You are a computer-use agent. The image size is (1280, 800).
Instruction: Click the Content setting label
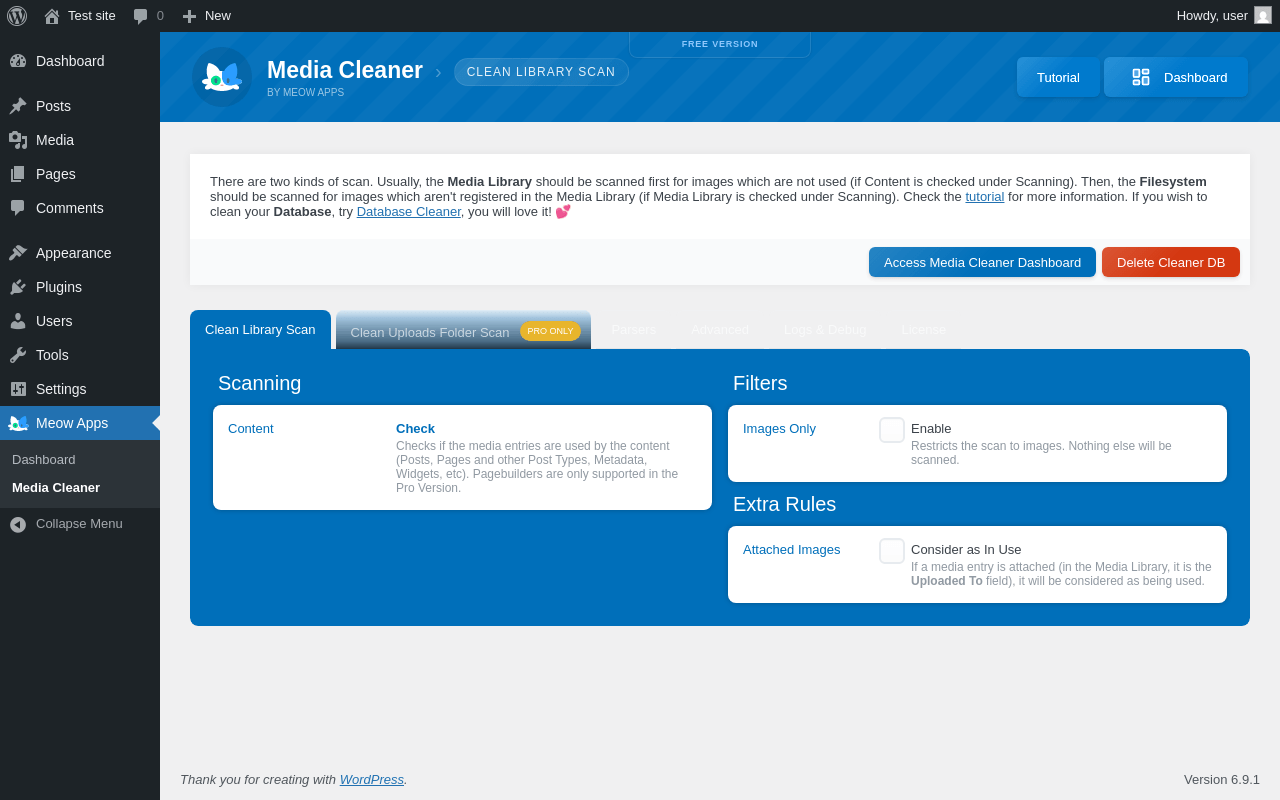(251, 429)
